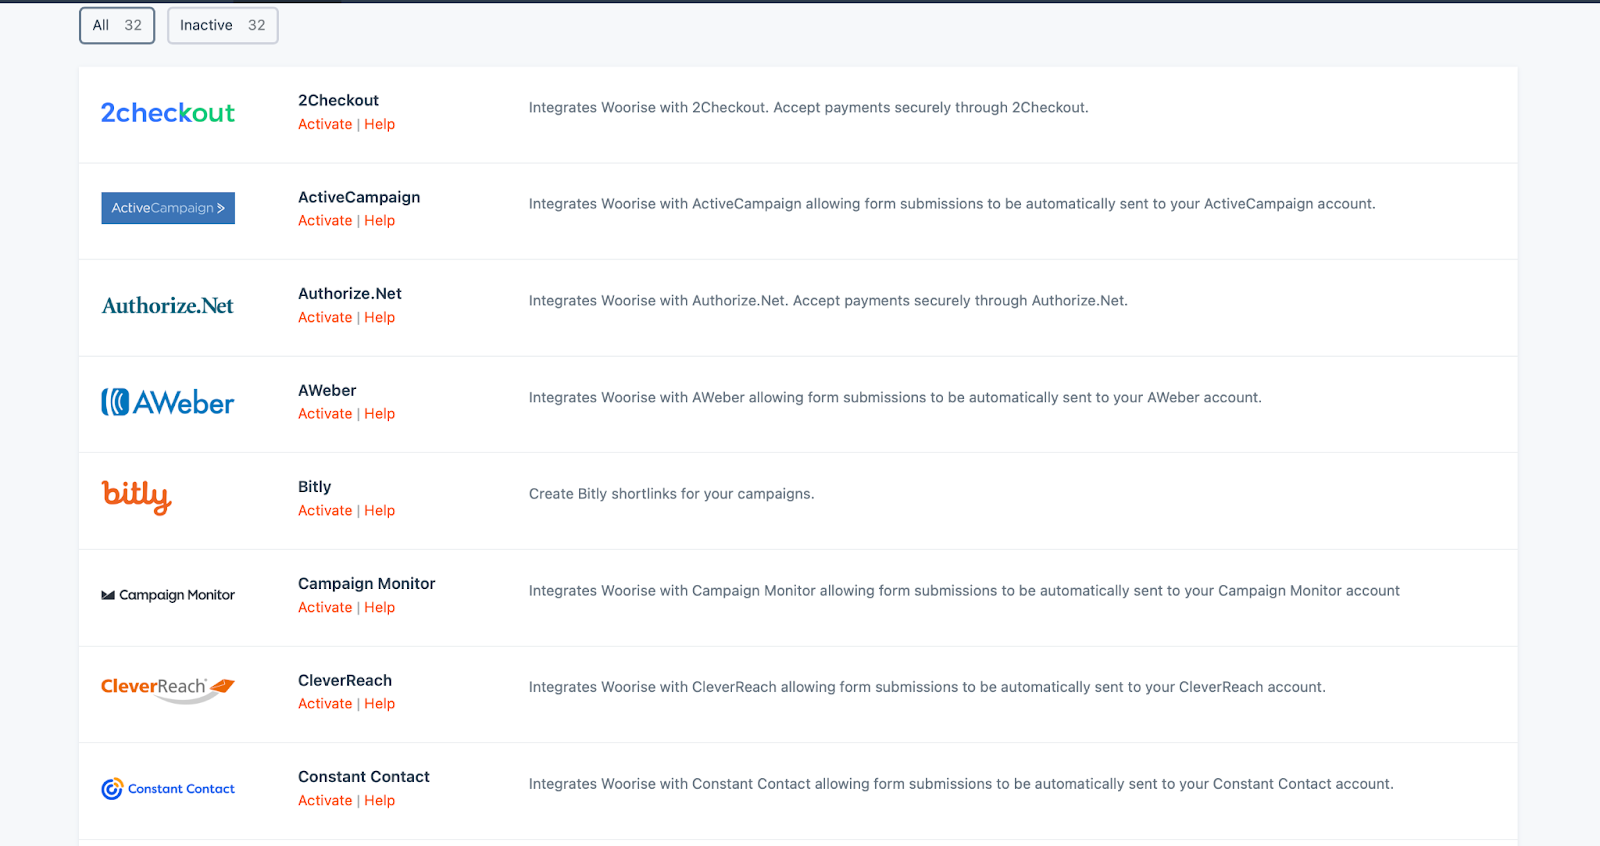The image size is (1600, 846).
Task: Click the Authorize.Net payments description text
Action: [x=828, y=300]
